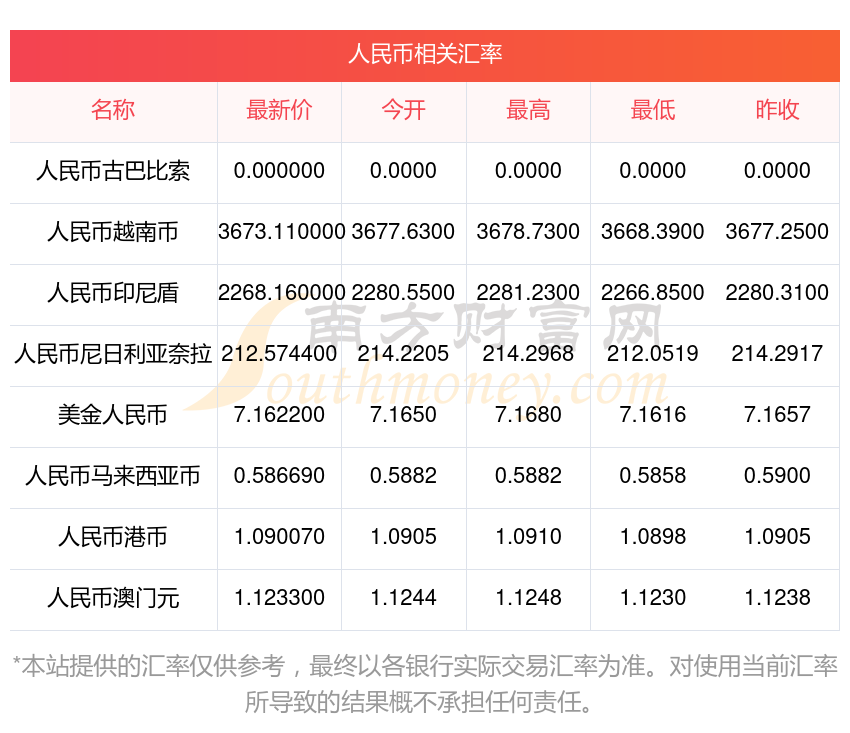The width and height of the screenshot is (850, 733).
Task: Click 今开 value 1.0905 for 港币
Action: [403, 537]
